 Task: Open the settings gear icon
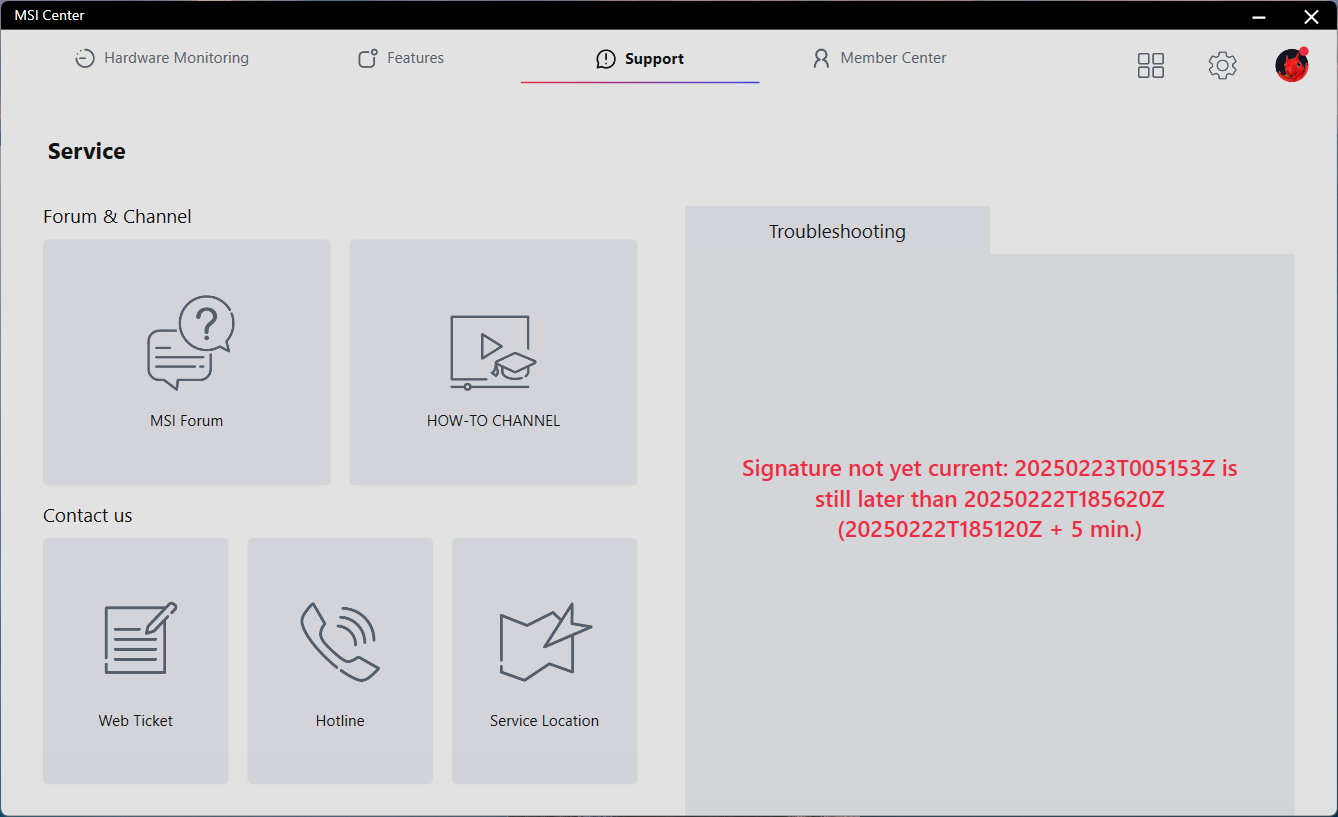[x=1222, y=65]
